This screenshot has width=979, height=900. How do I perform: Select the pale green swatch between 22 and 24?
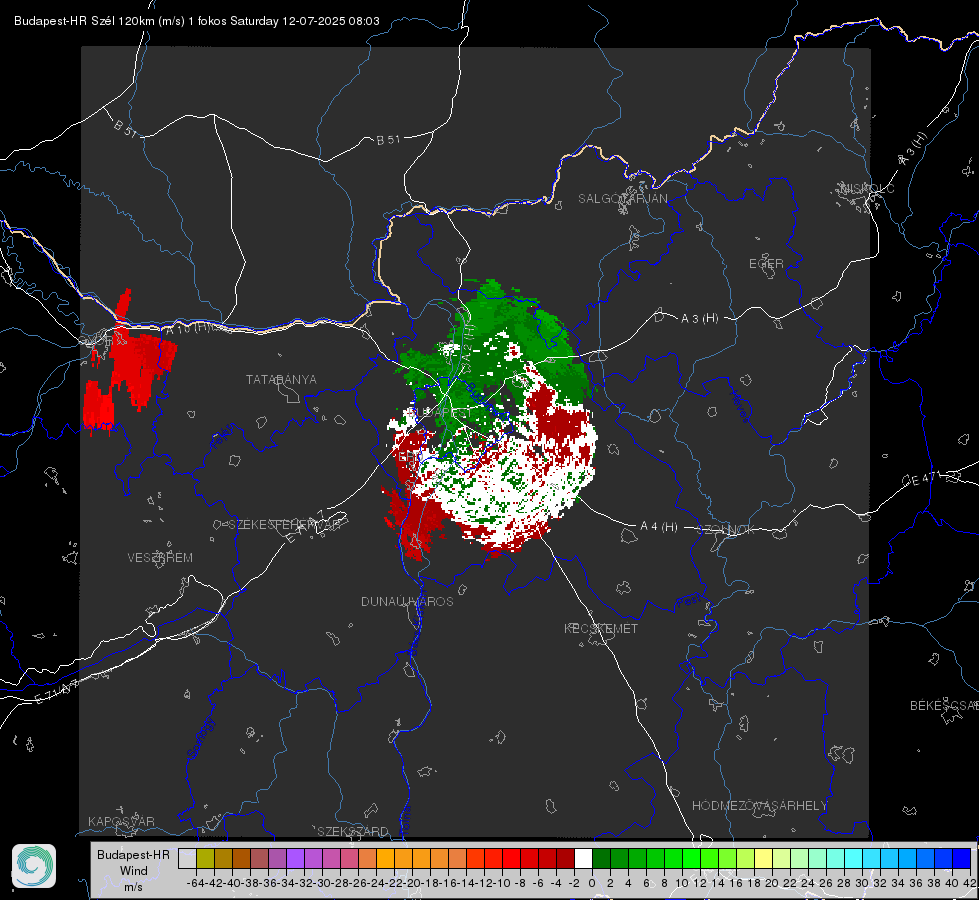tap(799, 858)
